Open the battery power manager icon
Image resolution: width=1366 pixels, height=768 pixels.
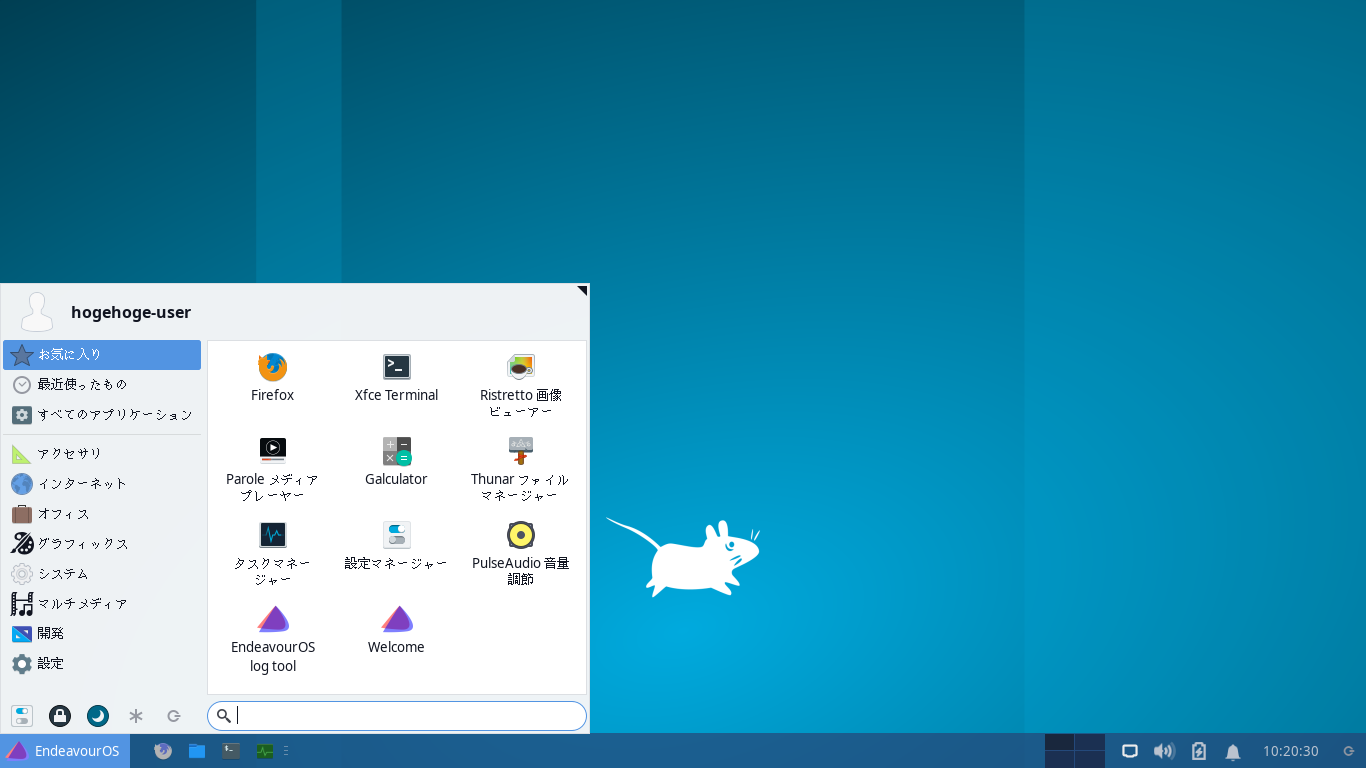1199,751
